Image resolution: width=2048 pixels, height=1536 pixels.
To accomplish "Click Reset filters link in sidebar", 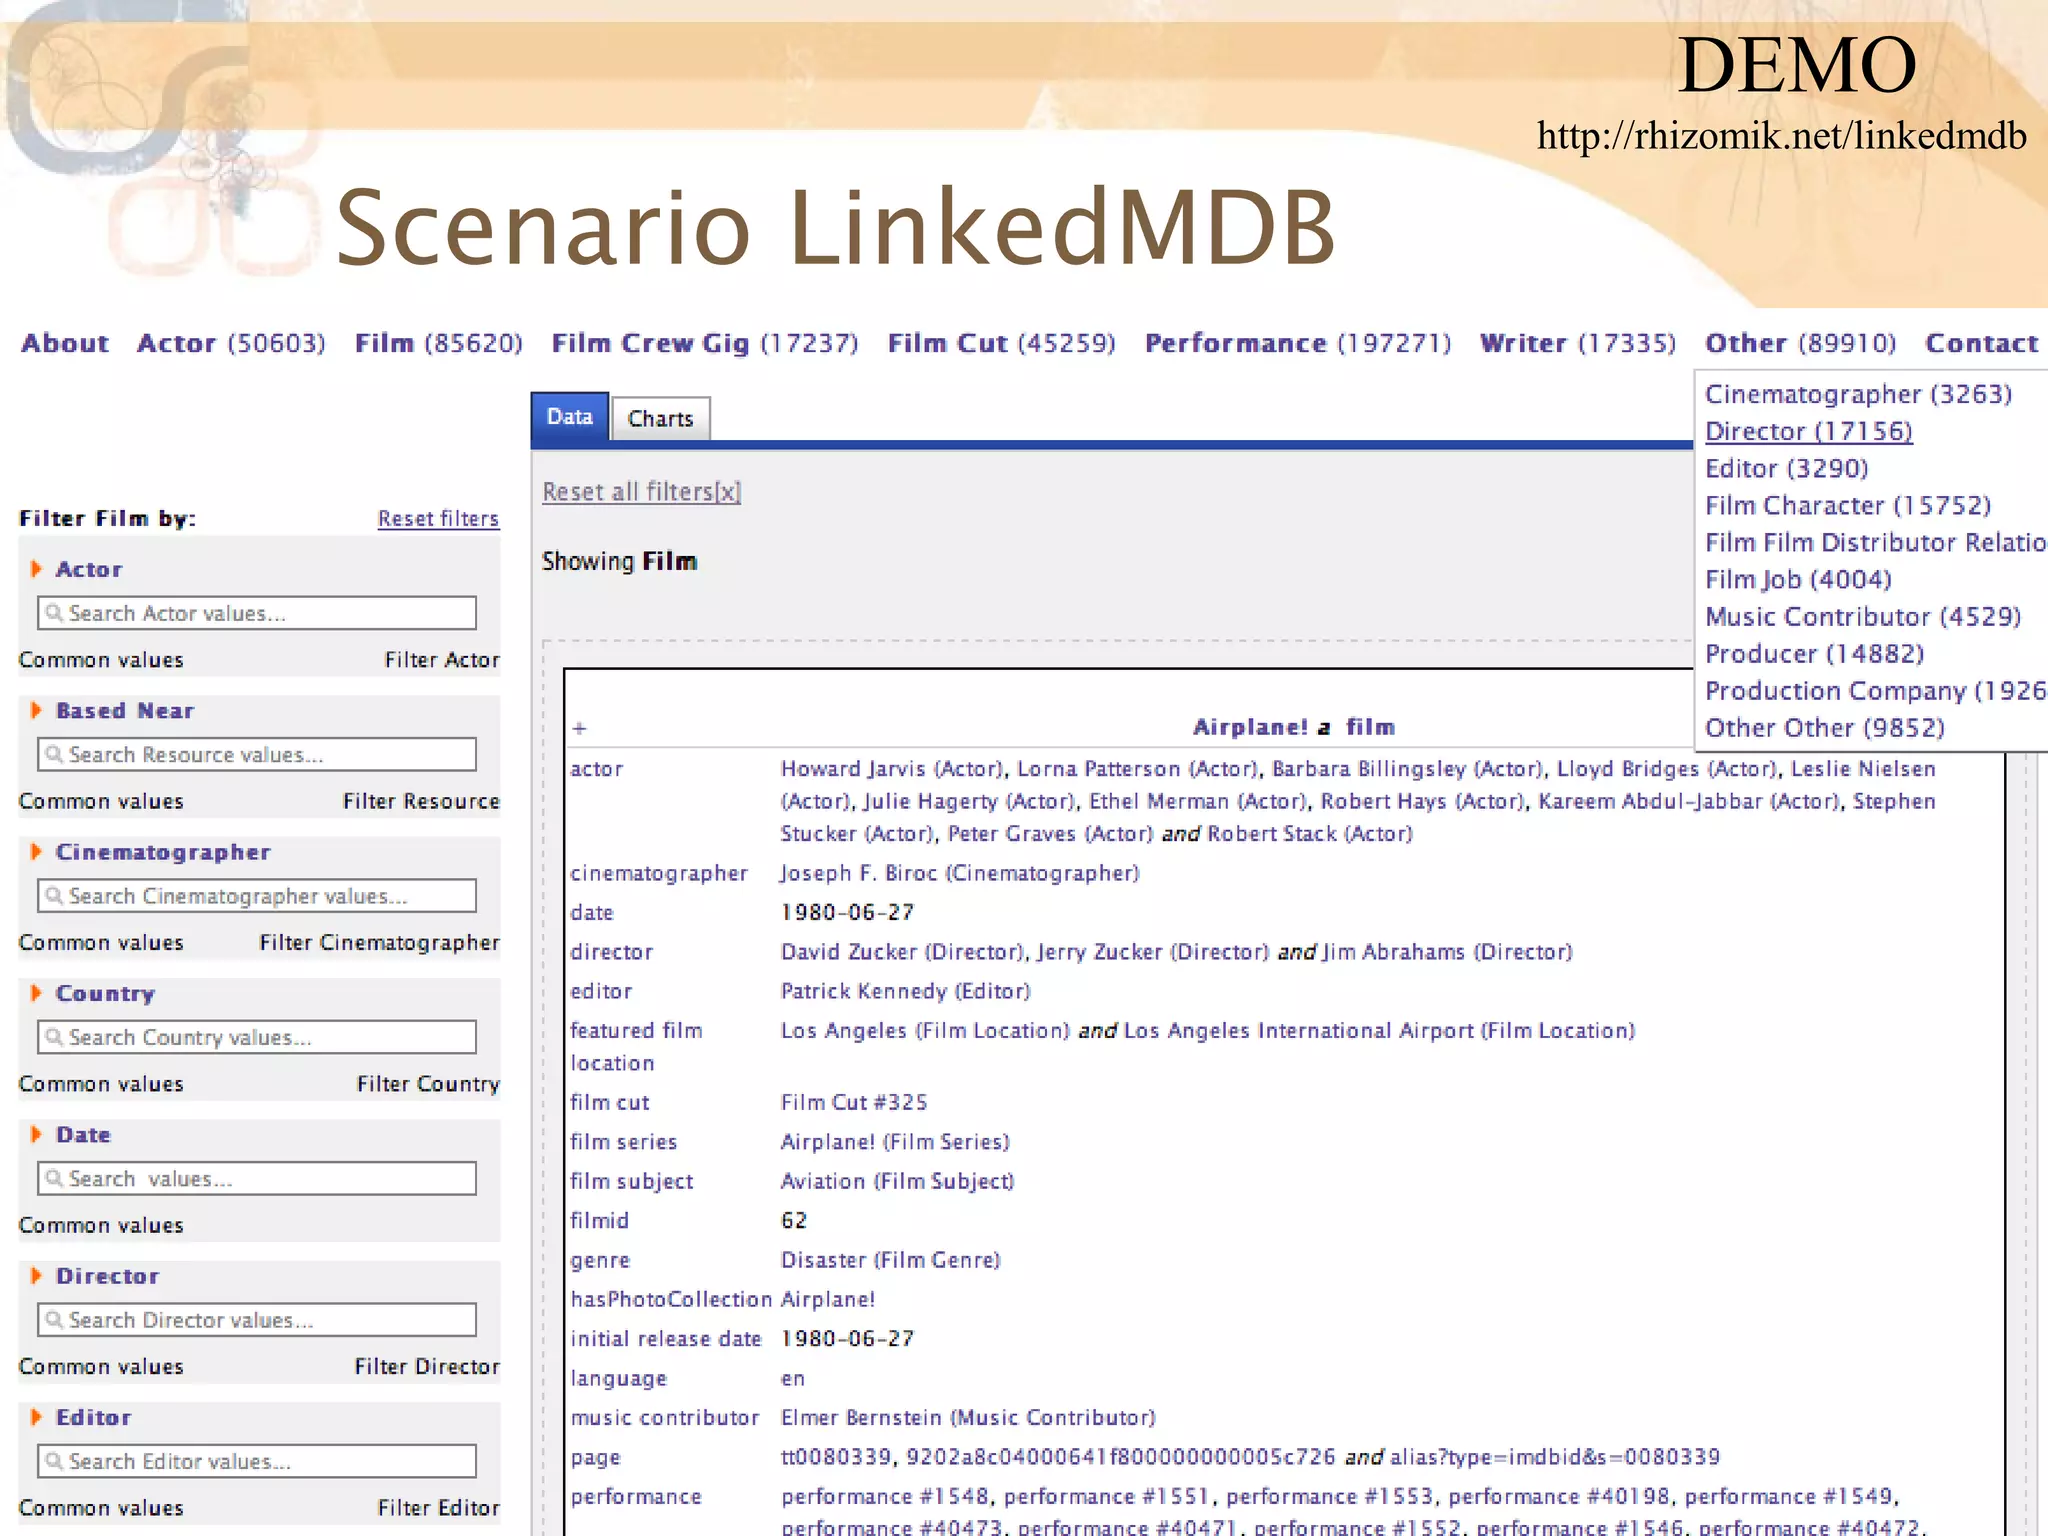I will 438,519.
